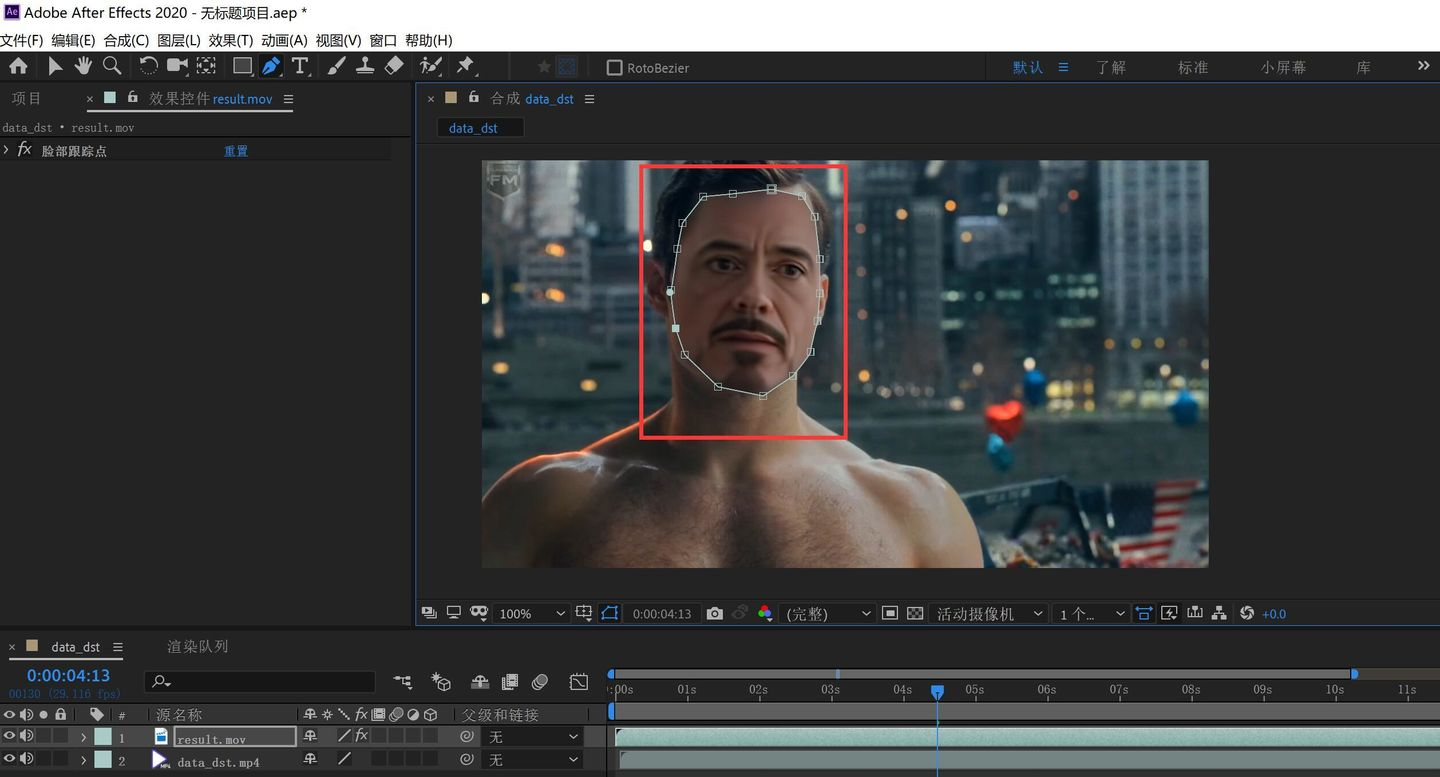Take a snapshot with camera icon
The height and width of the screenshot is (777, 1440).
pos(714,613)
